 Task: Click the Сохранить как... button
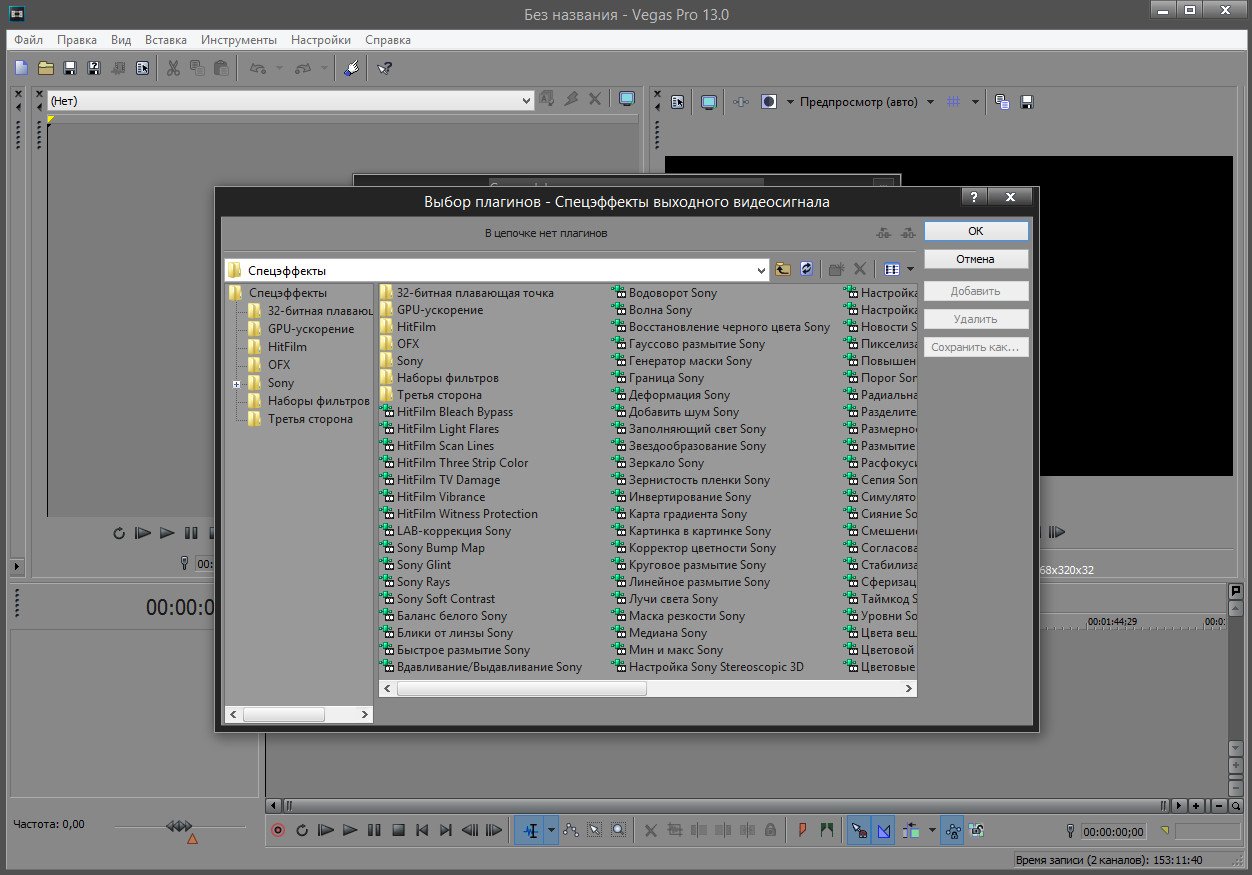pyautogui.click(x=976, y=347)
